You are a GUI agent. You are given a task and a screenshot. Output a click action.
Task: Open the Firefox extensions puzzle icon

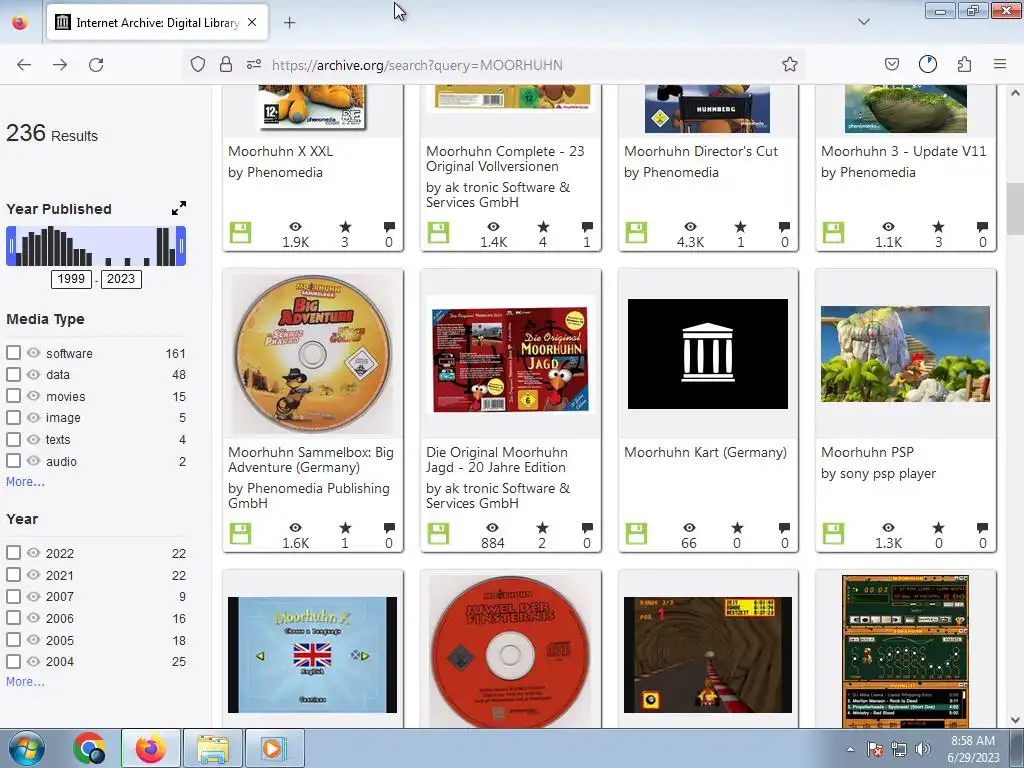tap(964, 65)
